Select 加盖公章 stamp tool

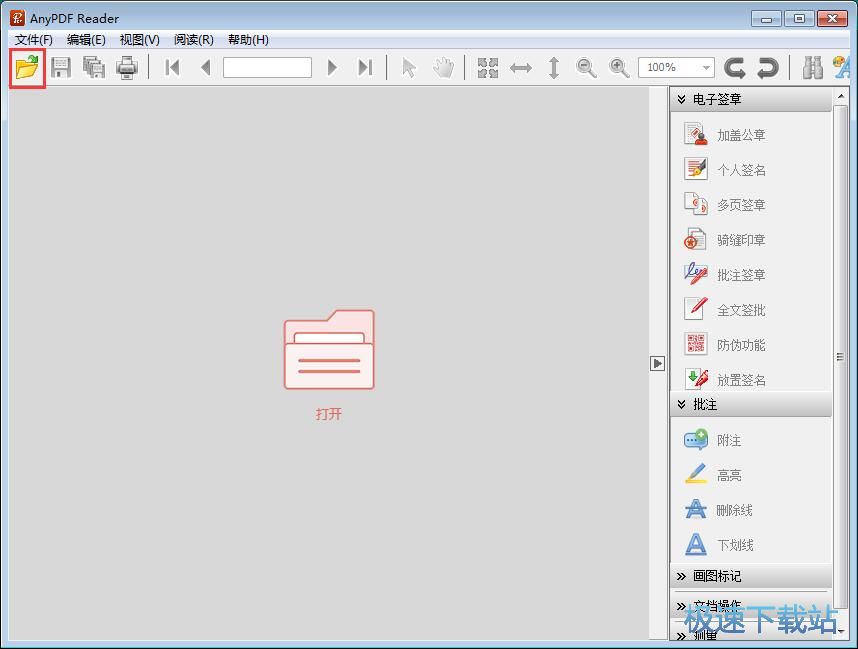pos(740,135)
